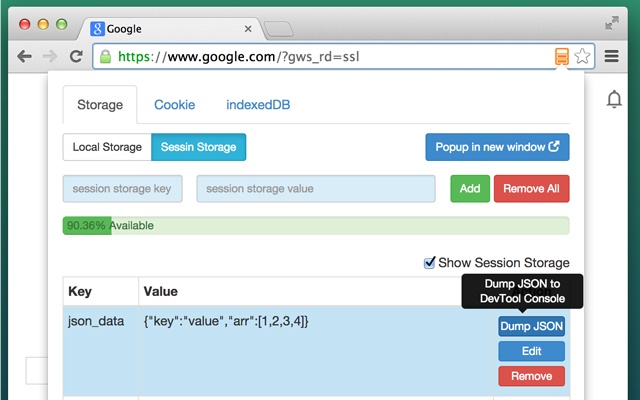Viewport: 640px width, 400px height.
Task: Click Popup in new window button
Action: click(497, 147)
